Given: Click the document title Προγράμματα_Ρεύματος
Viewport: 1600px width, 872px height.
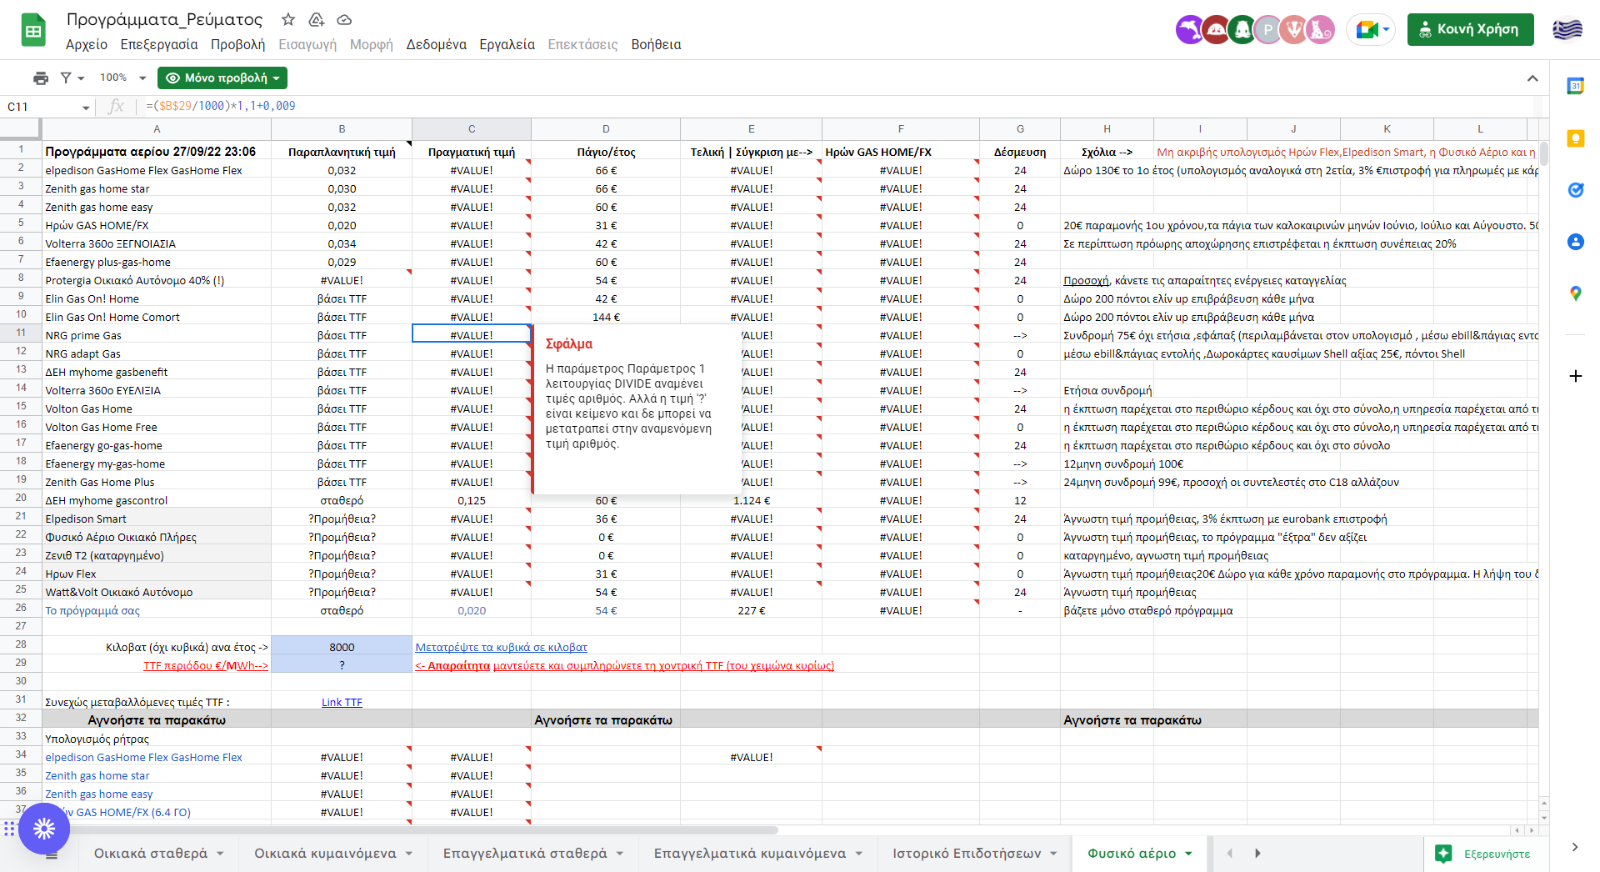Looking at the screenshot, I should pos(165,19).
